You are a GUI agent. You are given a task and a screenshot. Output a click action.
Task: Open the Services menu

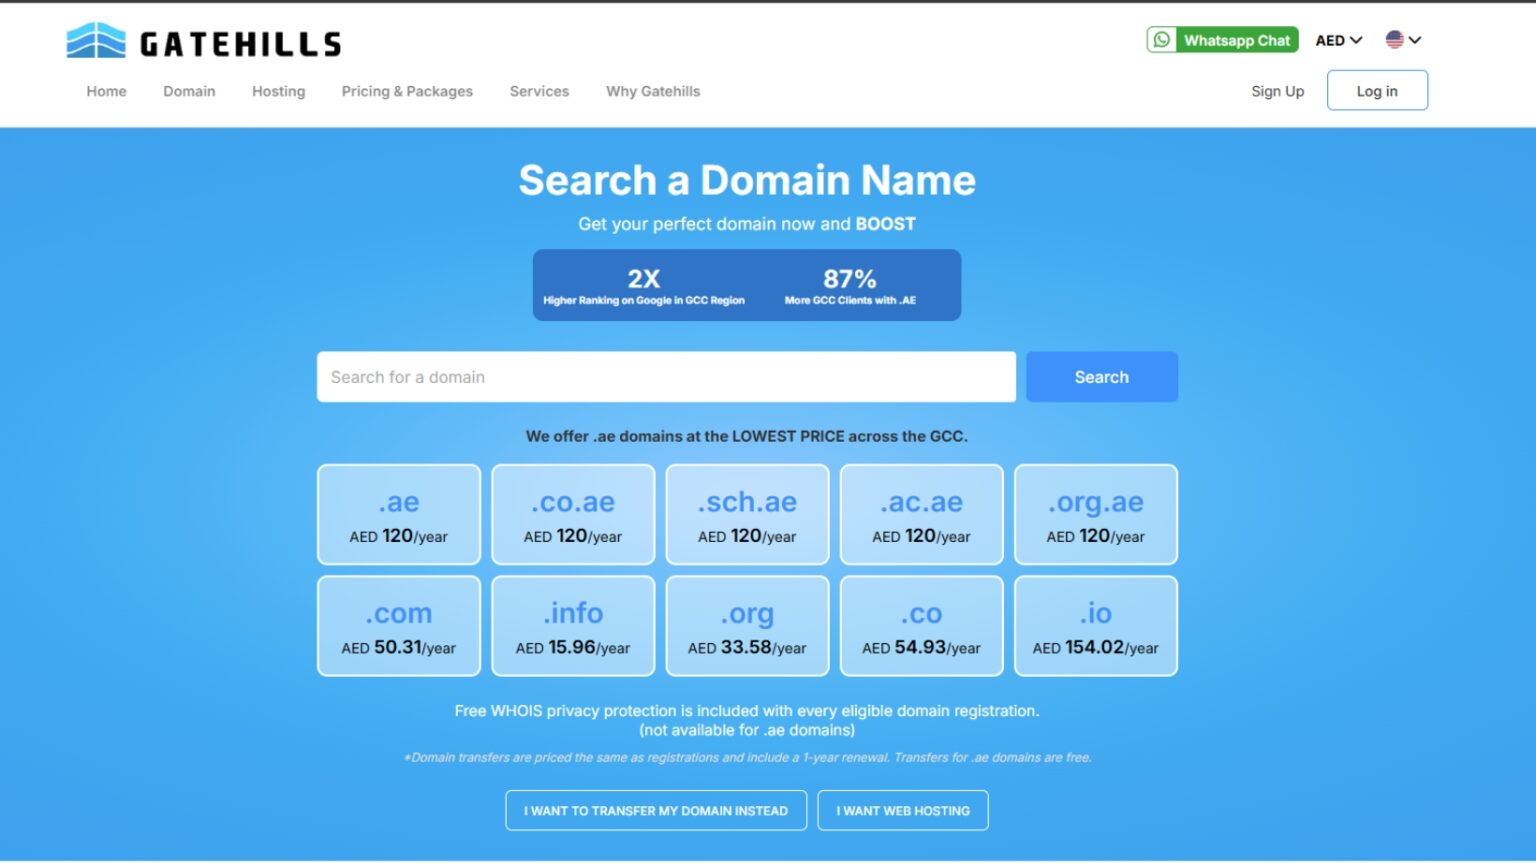pos(539,91)
